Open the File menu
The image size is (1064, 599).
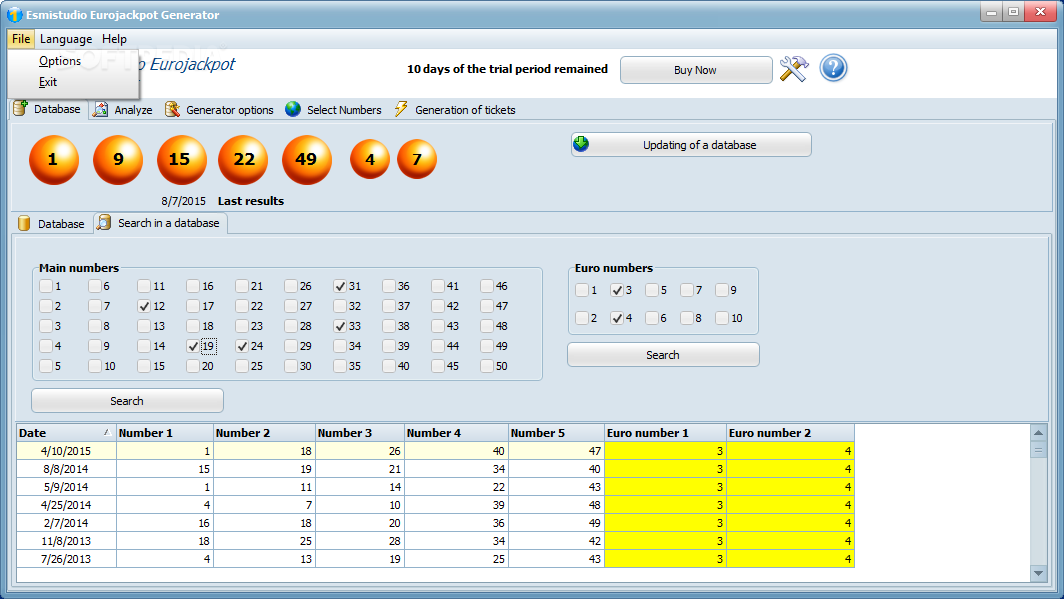tap(21, 39)
